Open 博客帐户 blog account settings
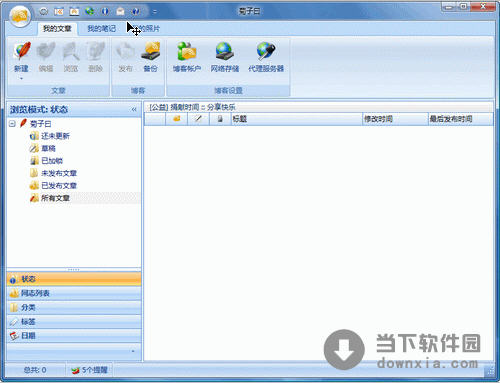Image resolution: width=500 pixels, height=383 pixels. point(187,56)
